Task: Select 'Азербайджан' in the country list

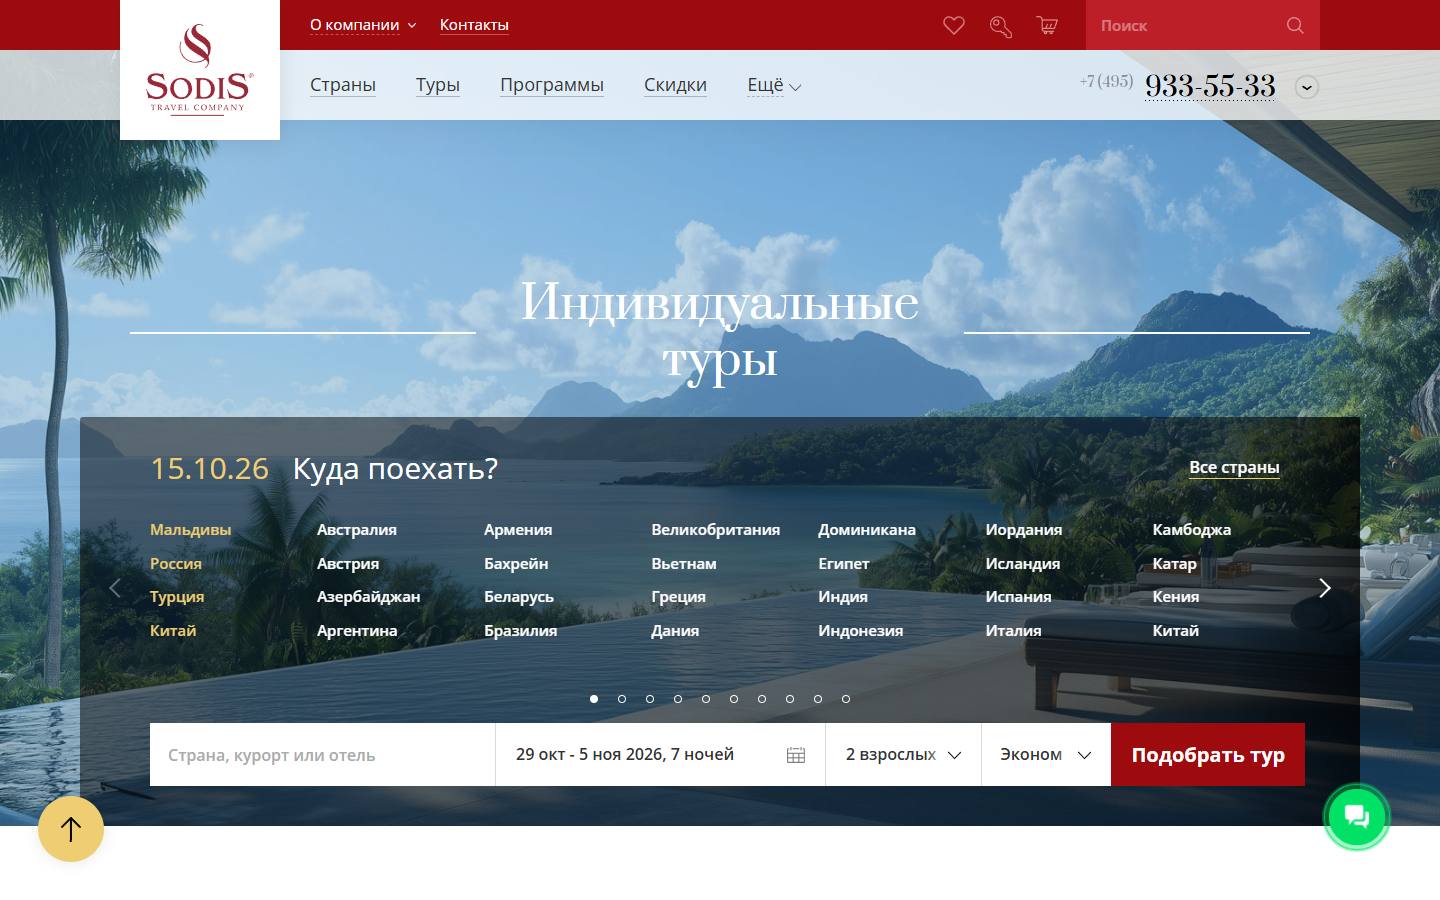Action: 368,596
